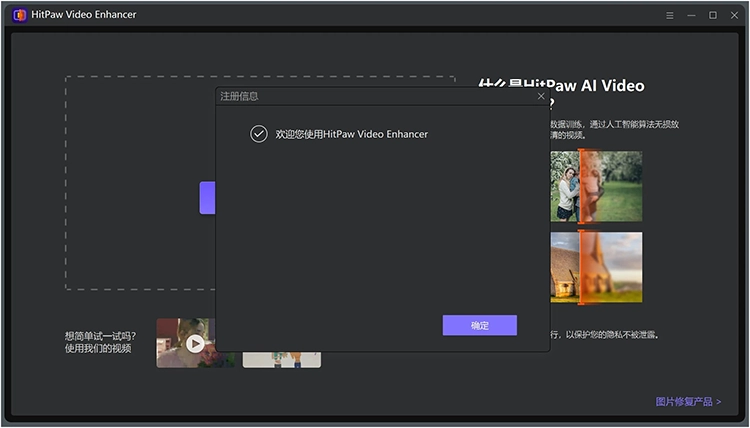This screenshot has width=750, height=428.
Task: Select the second sample video thumbnail
Action: 282,359
